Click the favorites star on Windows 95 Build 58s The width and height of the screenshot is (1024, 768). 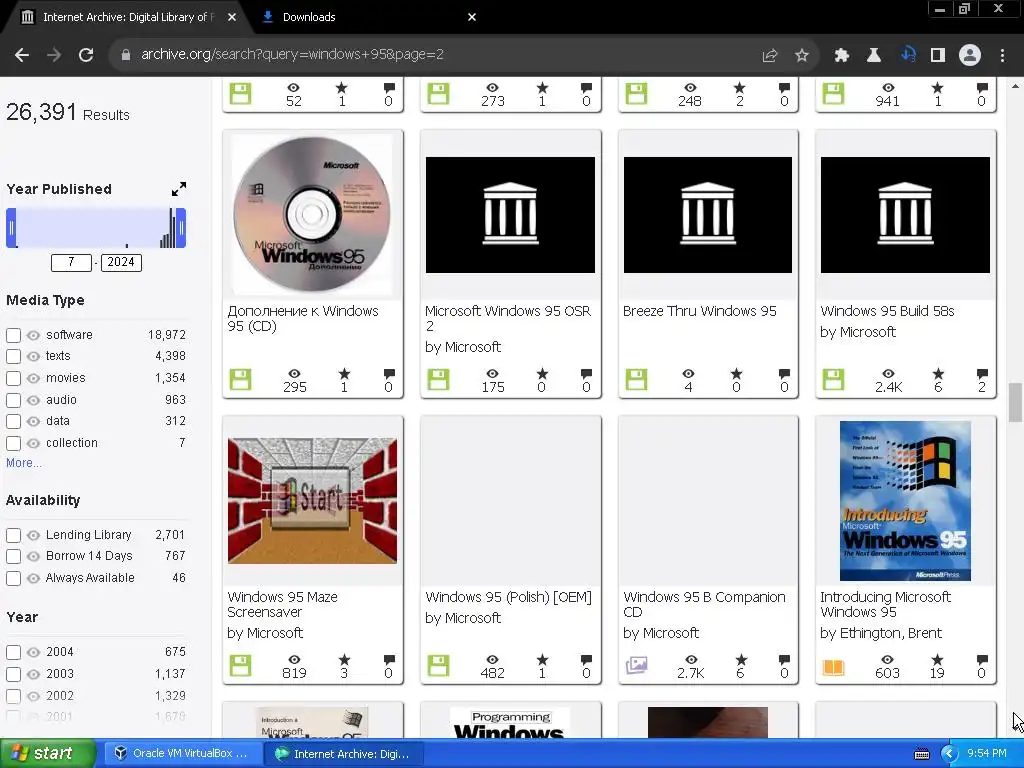click(x=938, y=374)
